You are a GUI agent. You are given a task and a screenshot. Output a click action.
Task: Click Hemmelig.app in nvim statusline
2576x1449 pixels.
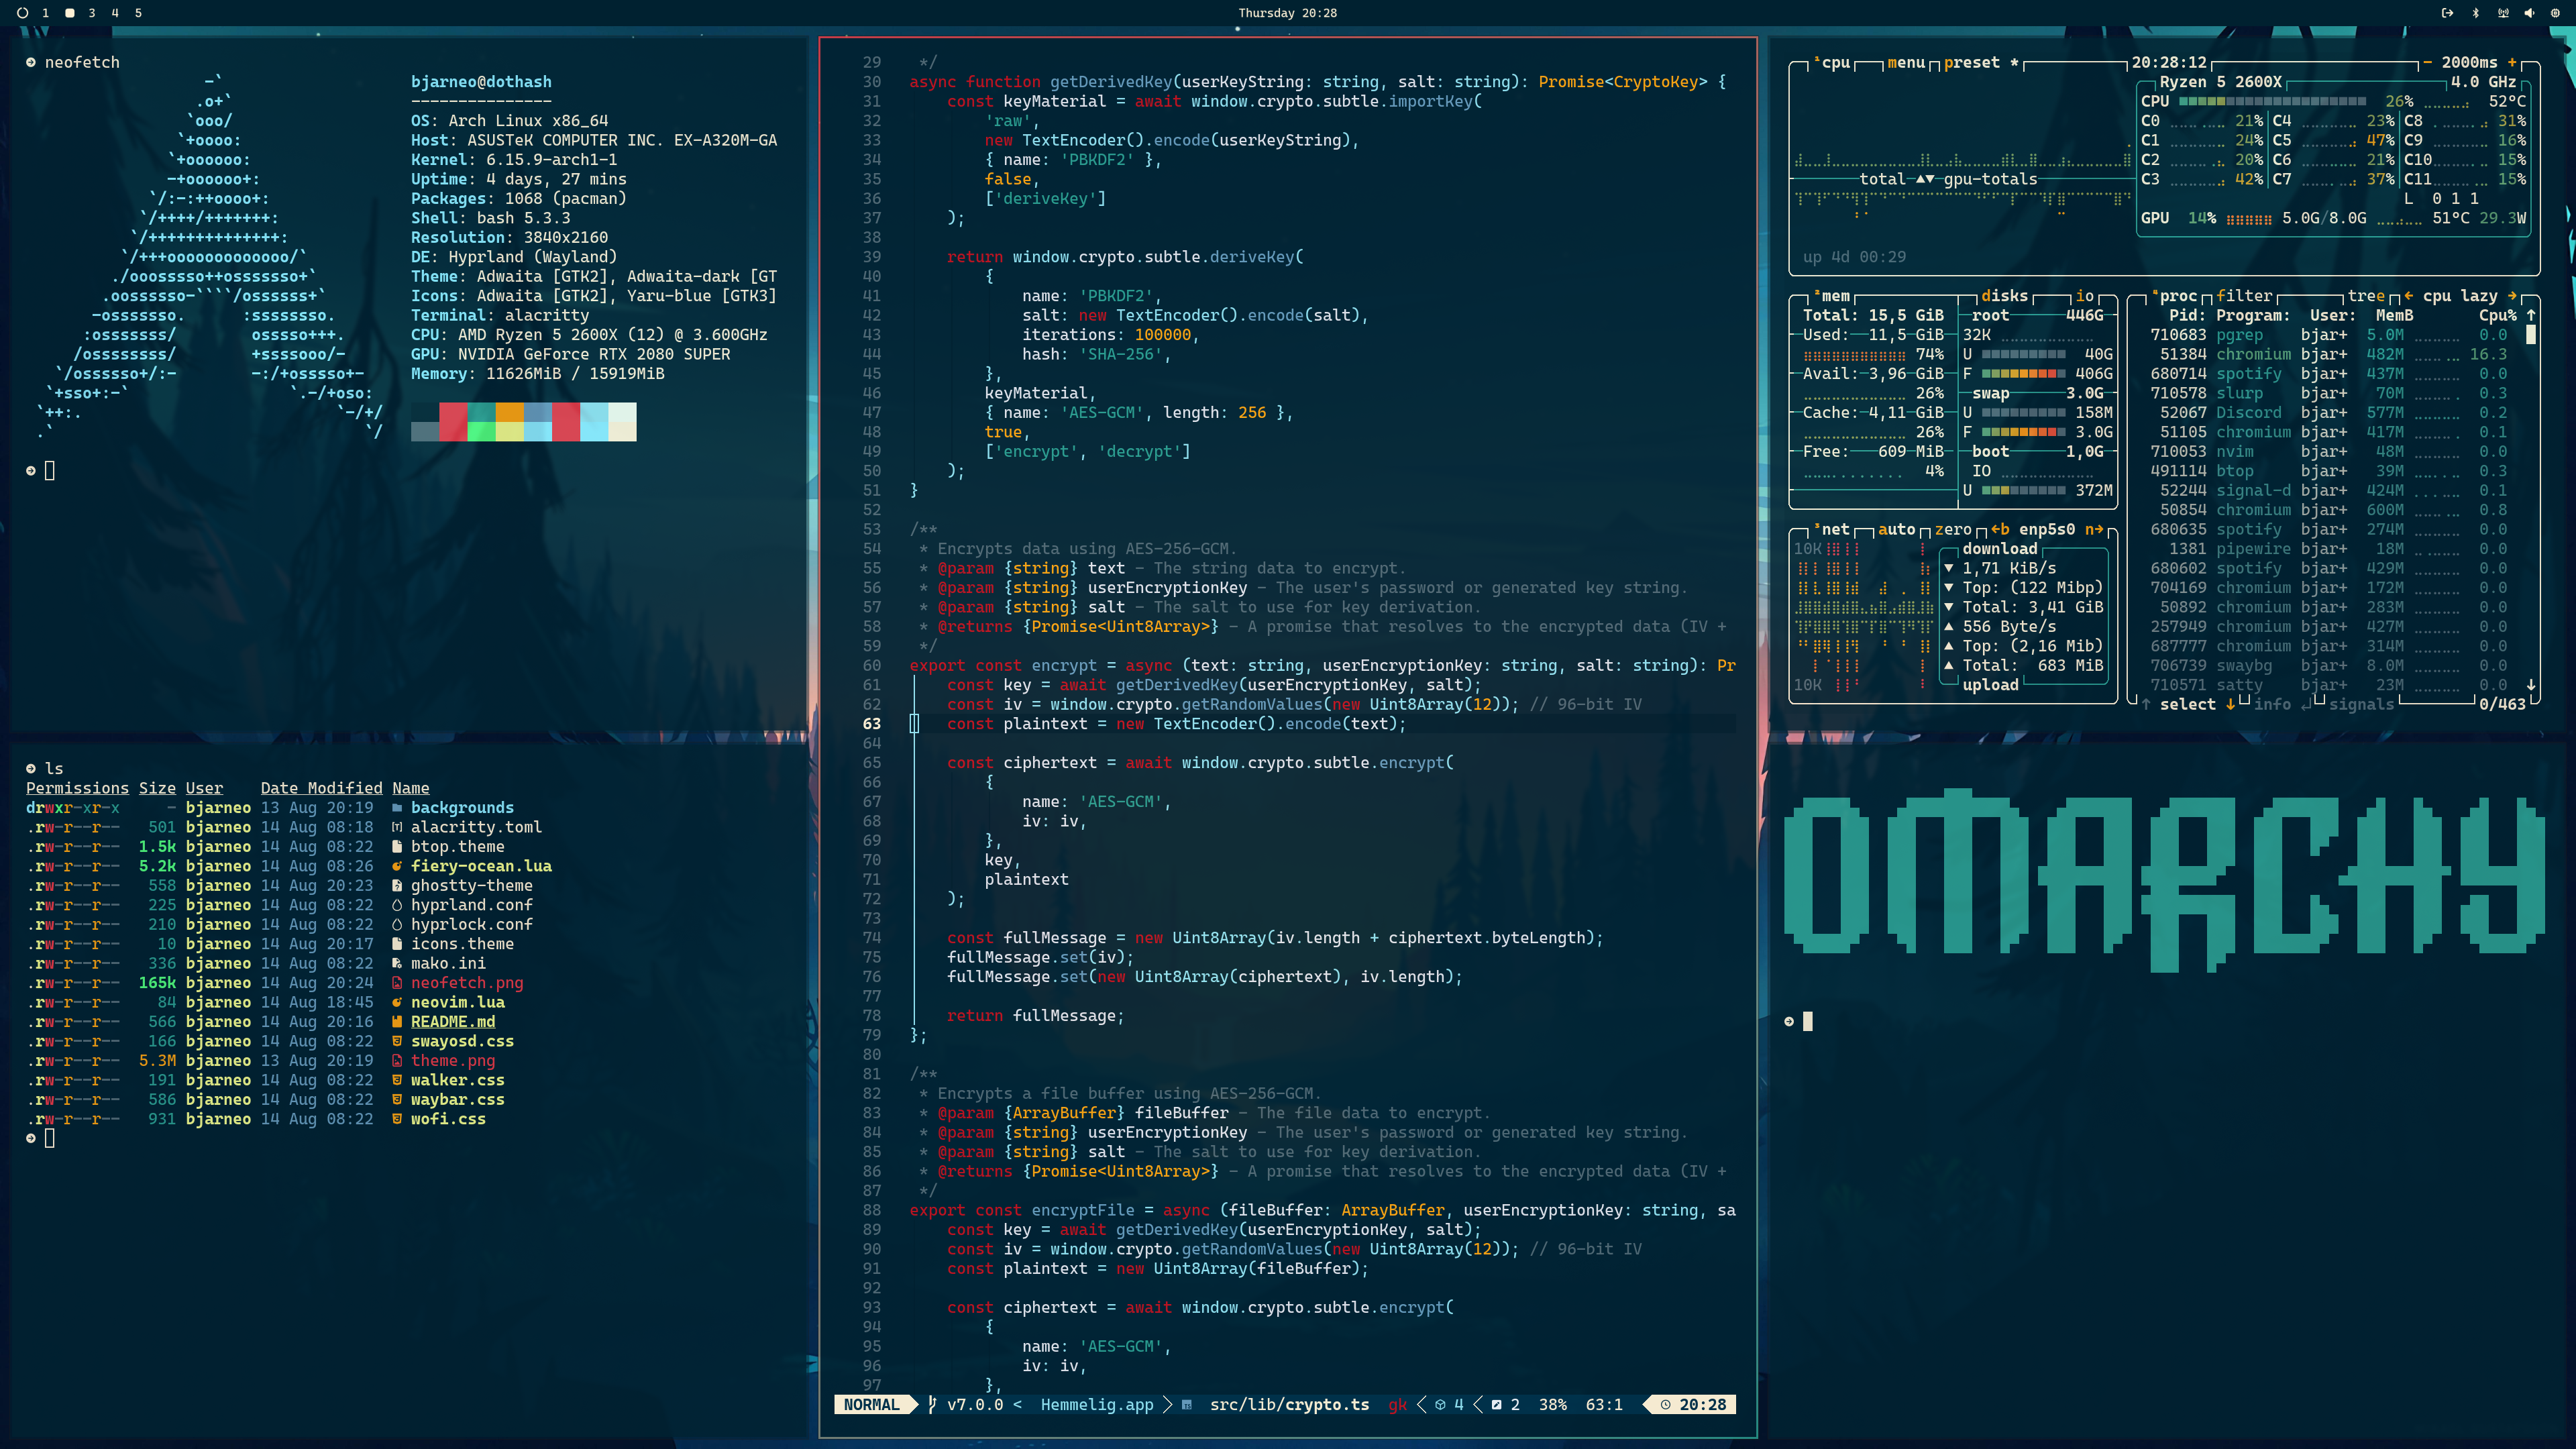pos(1097,1405)
